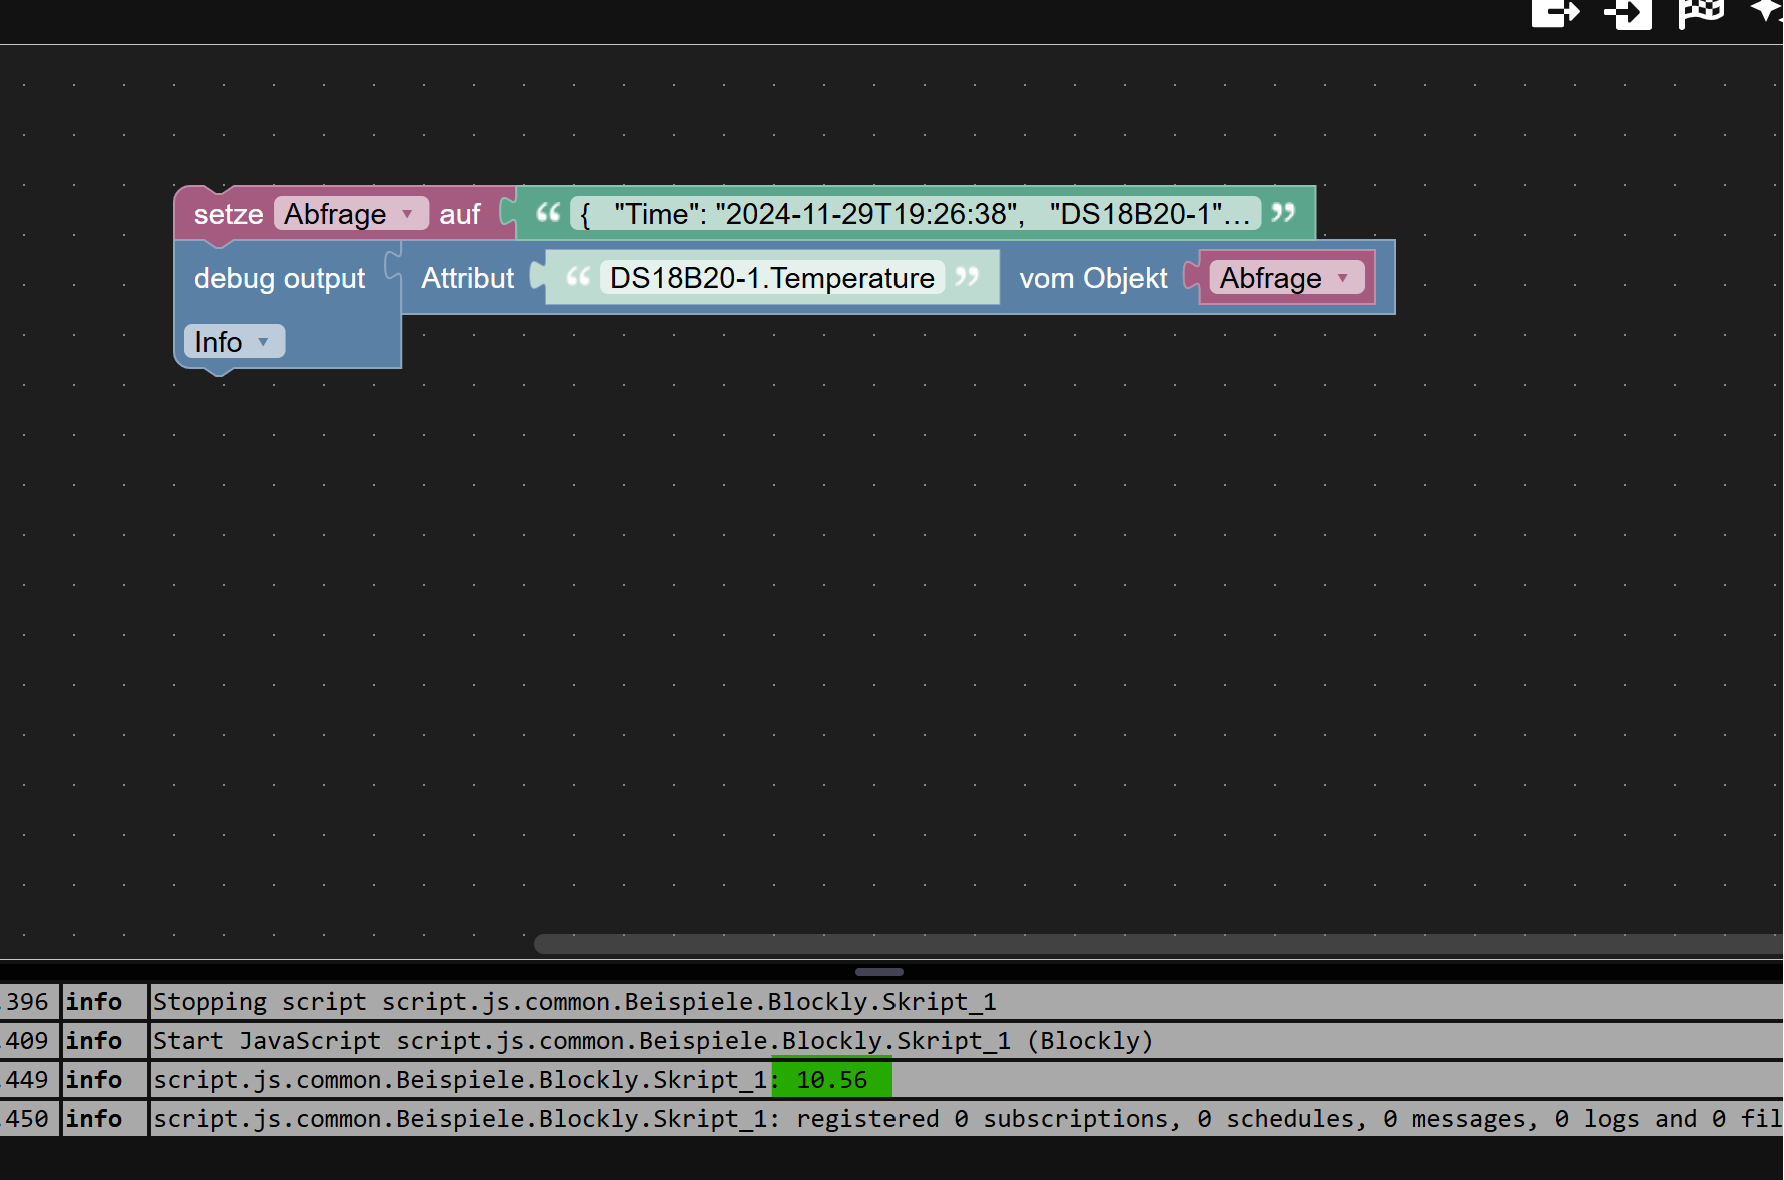Click the Stopping script log message
1784x1180 pixels.
(575, 1002)
